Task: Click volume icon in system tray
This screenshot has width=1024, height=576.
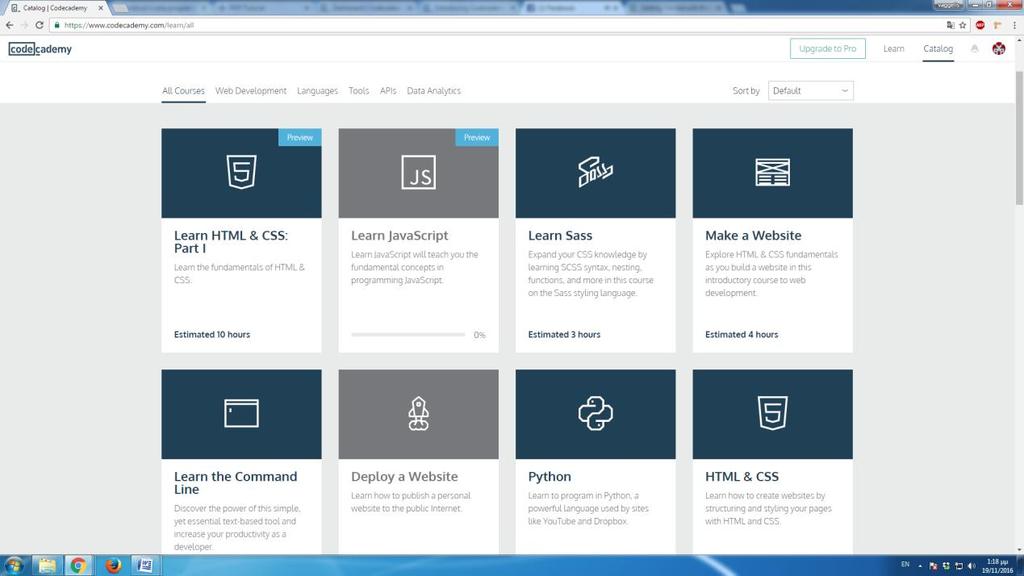Action: coord(971,566)
